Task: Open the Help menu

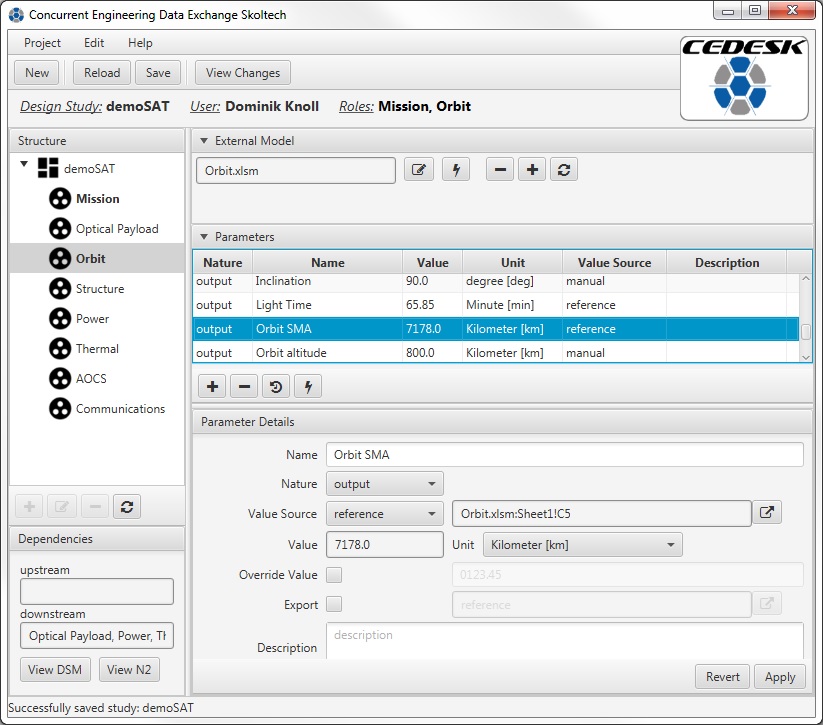Action: pyautogui.click(x=140, y=43)
